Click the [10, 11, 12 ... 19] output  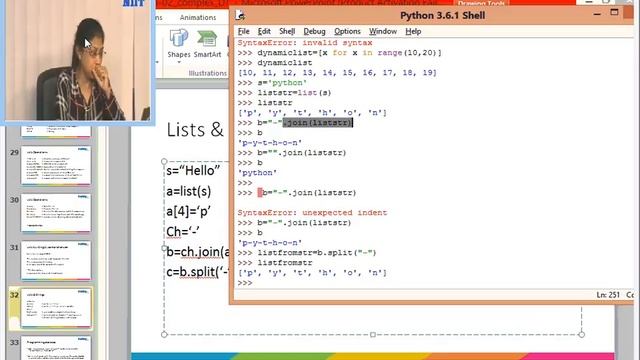tap(337, 73)
